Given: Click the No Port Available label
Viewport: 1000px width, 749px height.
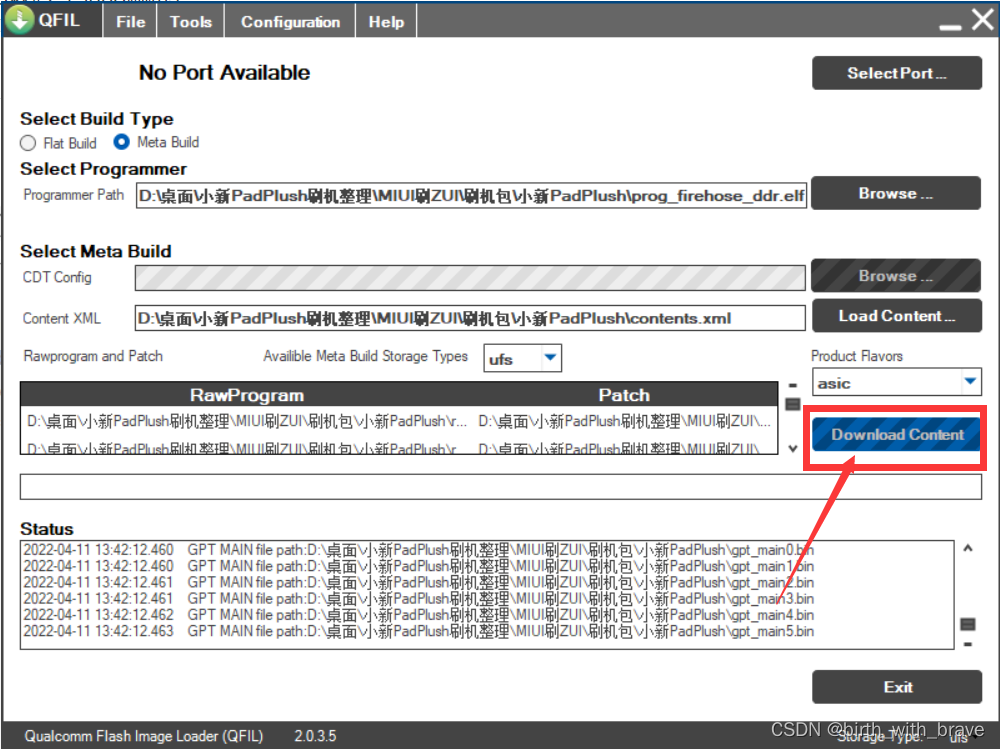Looking at the screenshot, I should coord(224,72).
